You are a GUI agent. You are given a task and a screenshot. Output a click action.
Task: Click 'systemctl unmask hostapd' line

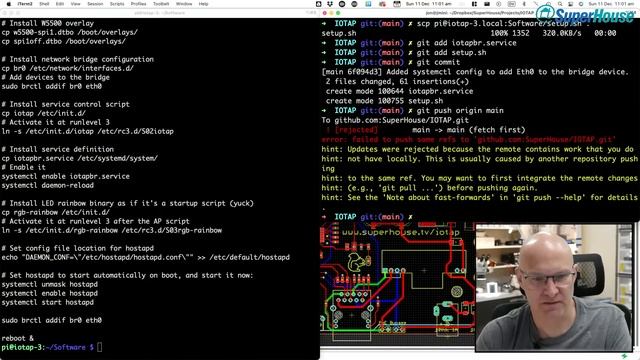coord(49,284)
